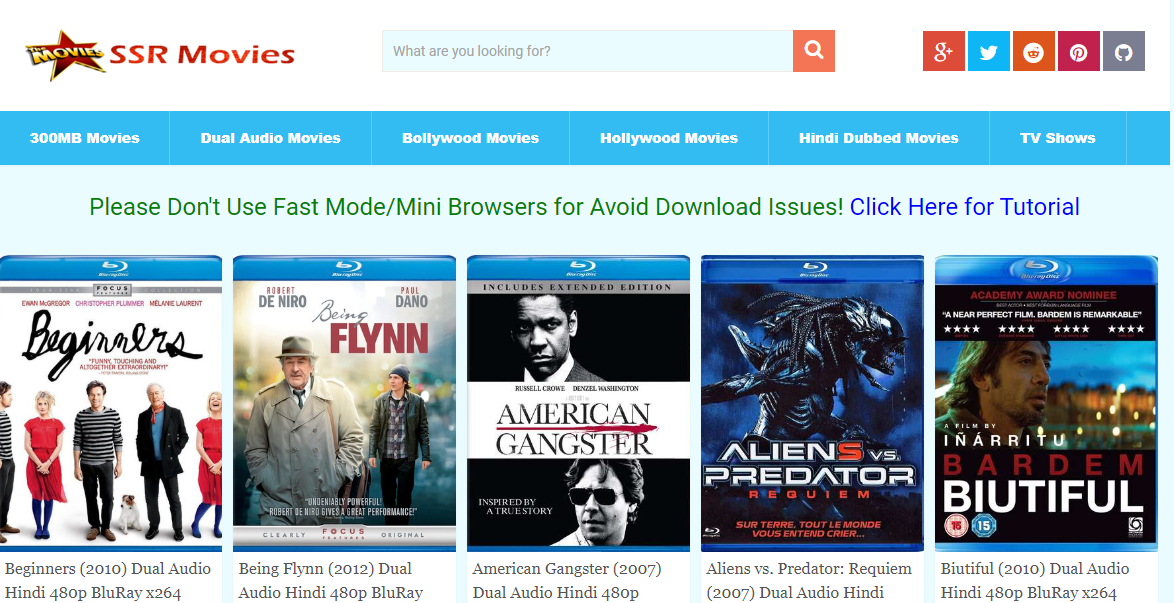This screenshot has width=1174, height=603.
Task: Open the Being Flynn movie poster
Action: [x=344, y=403]
